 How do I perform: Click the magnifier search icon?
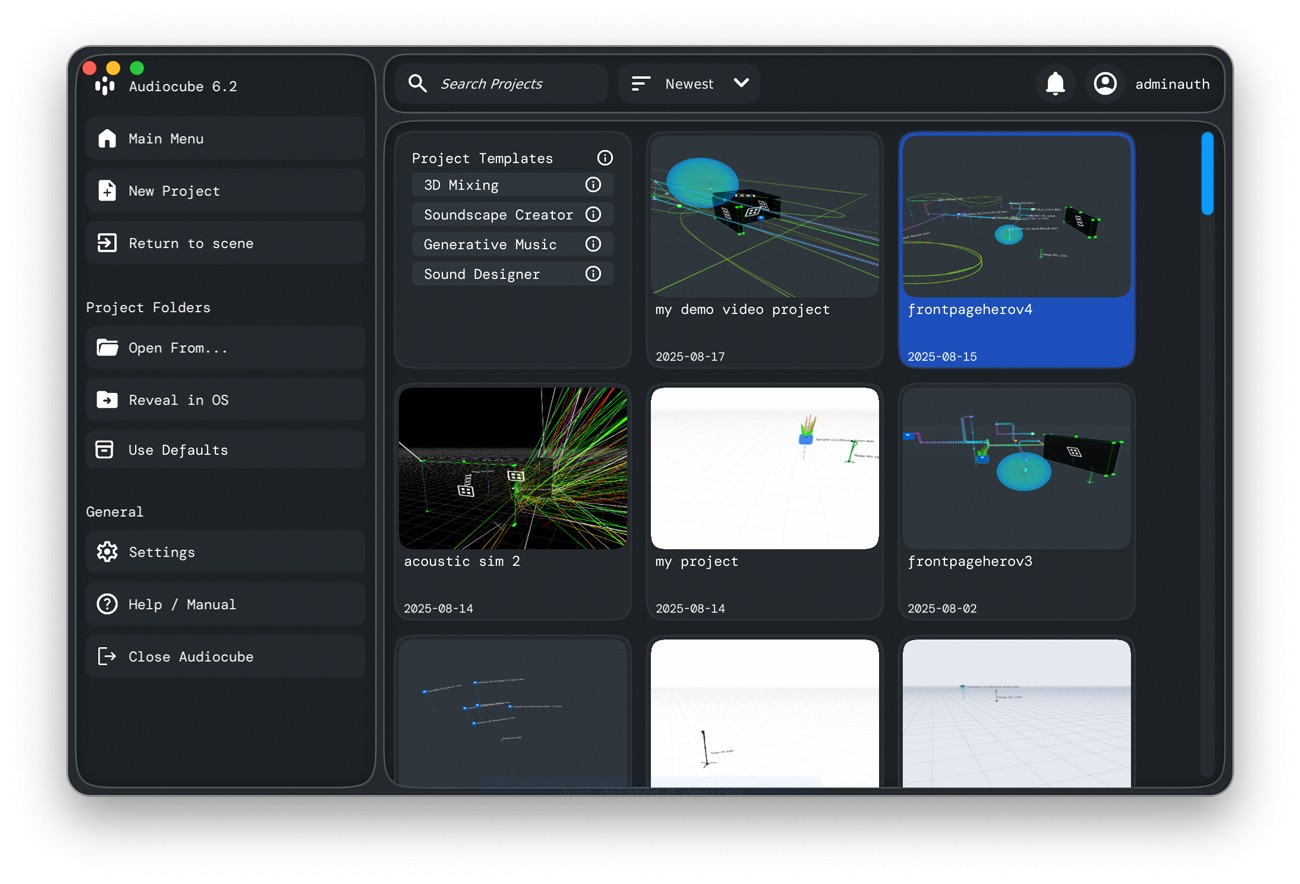click(418, 84)
